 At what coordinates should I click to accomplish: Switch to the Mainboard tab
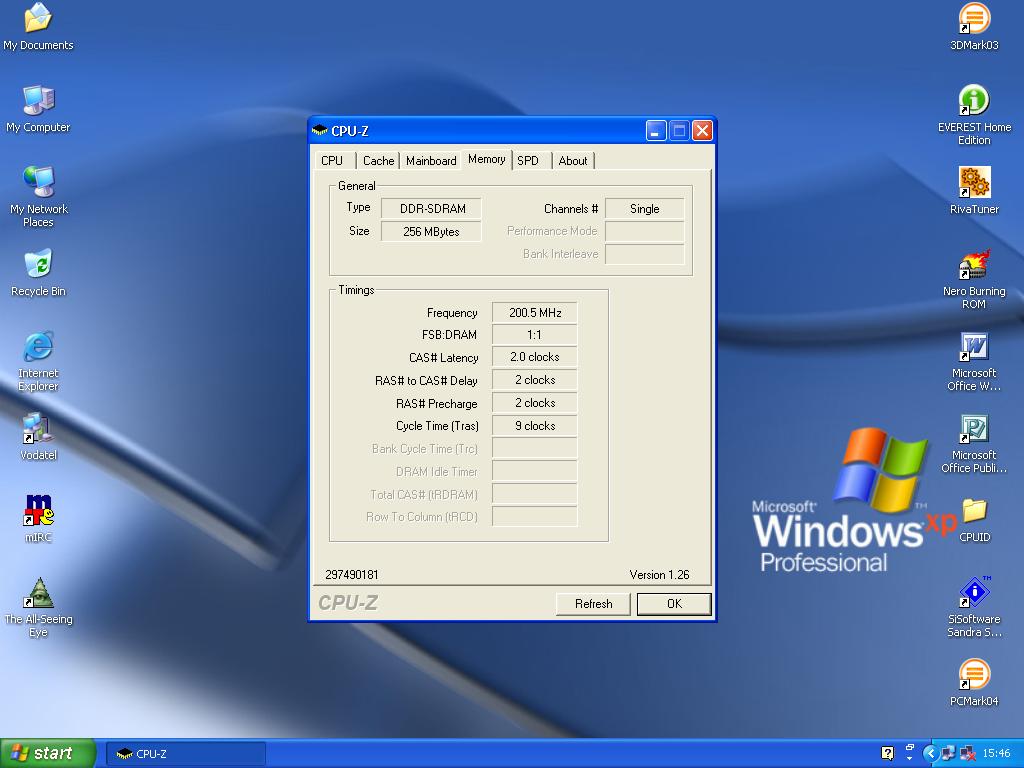pos(431,161)
